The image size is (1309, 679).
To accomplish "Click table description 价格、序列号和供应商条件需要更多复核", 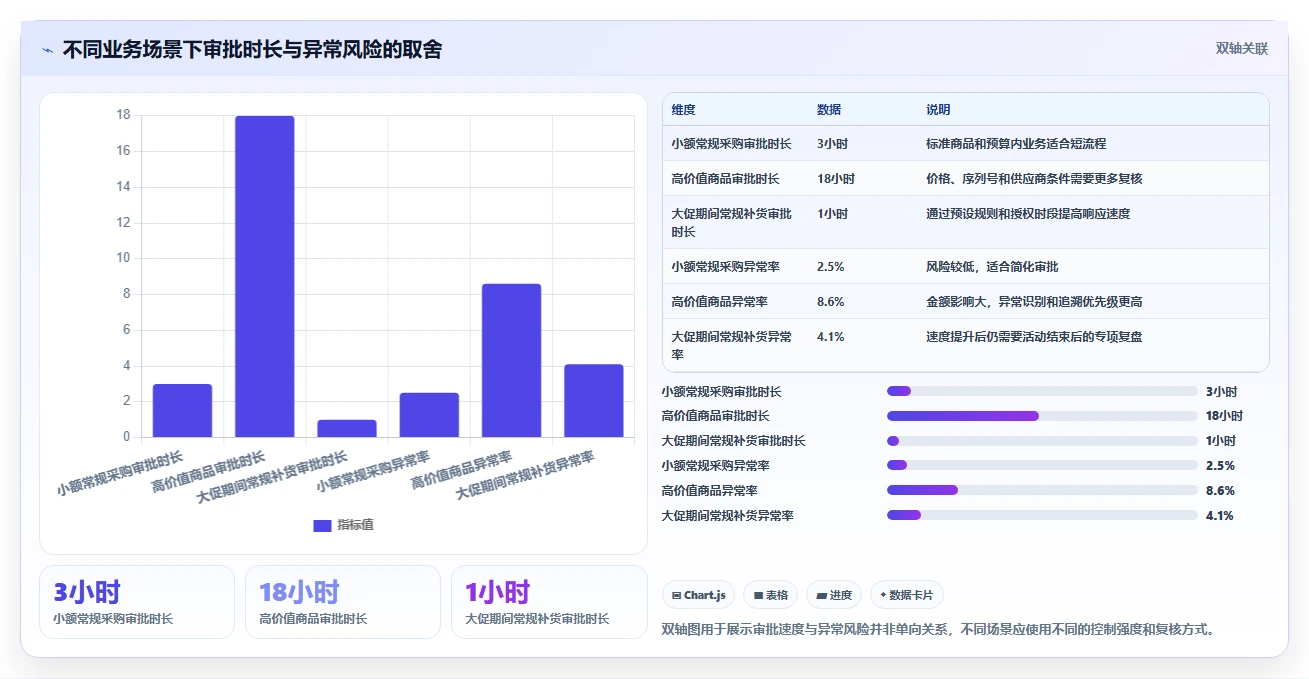I will tap(1034, 179).
